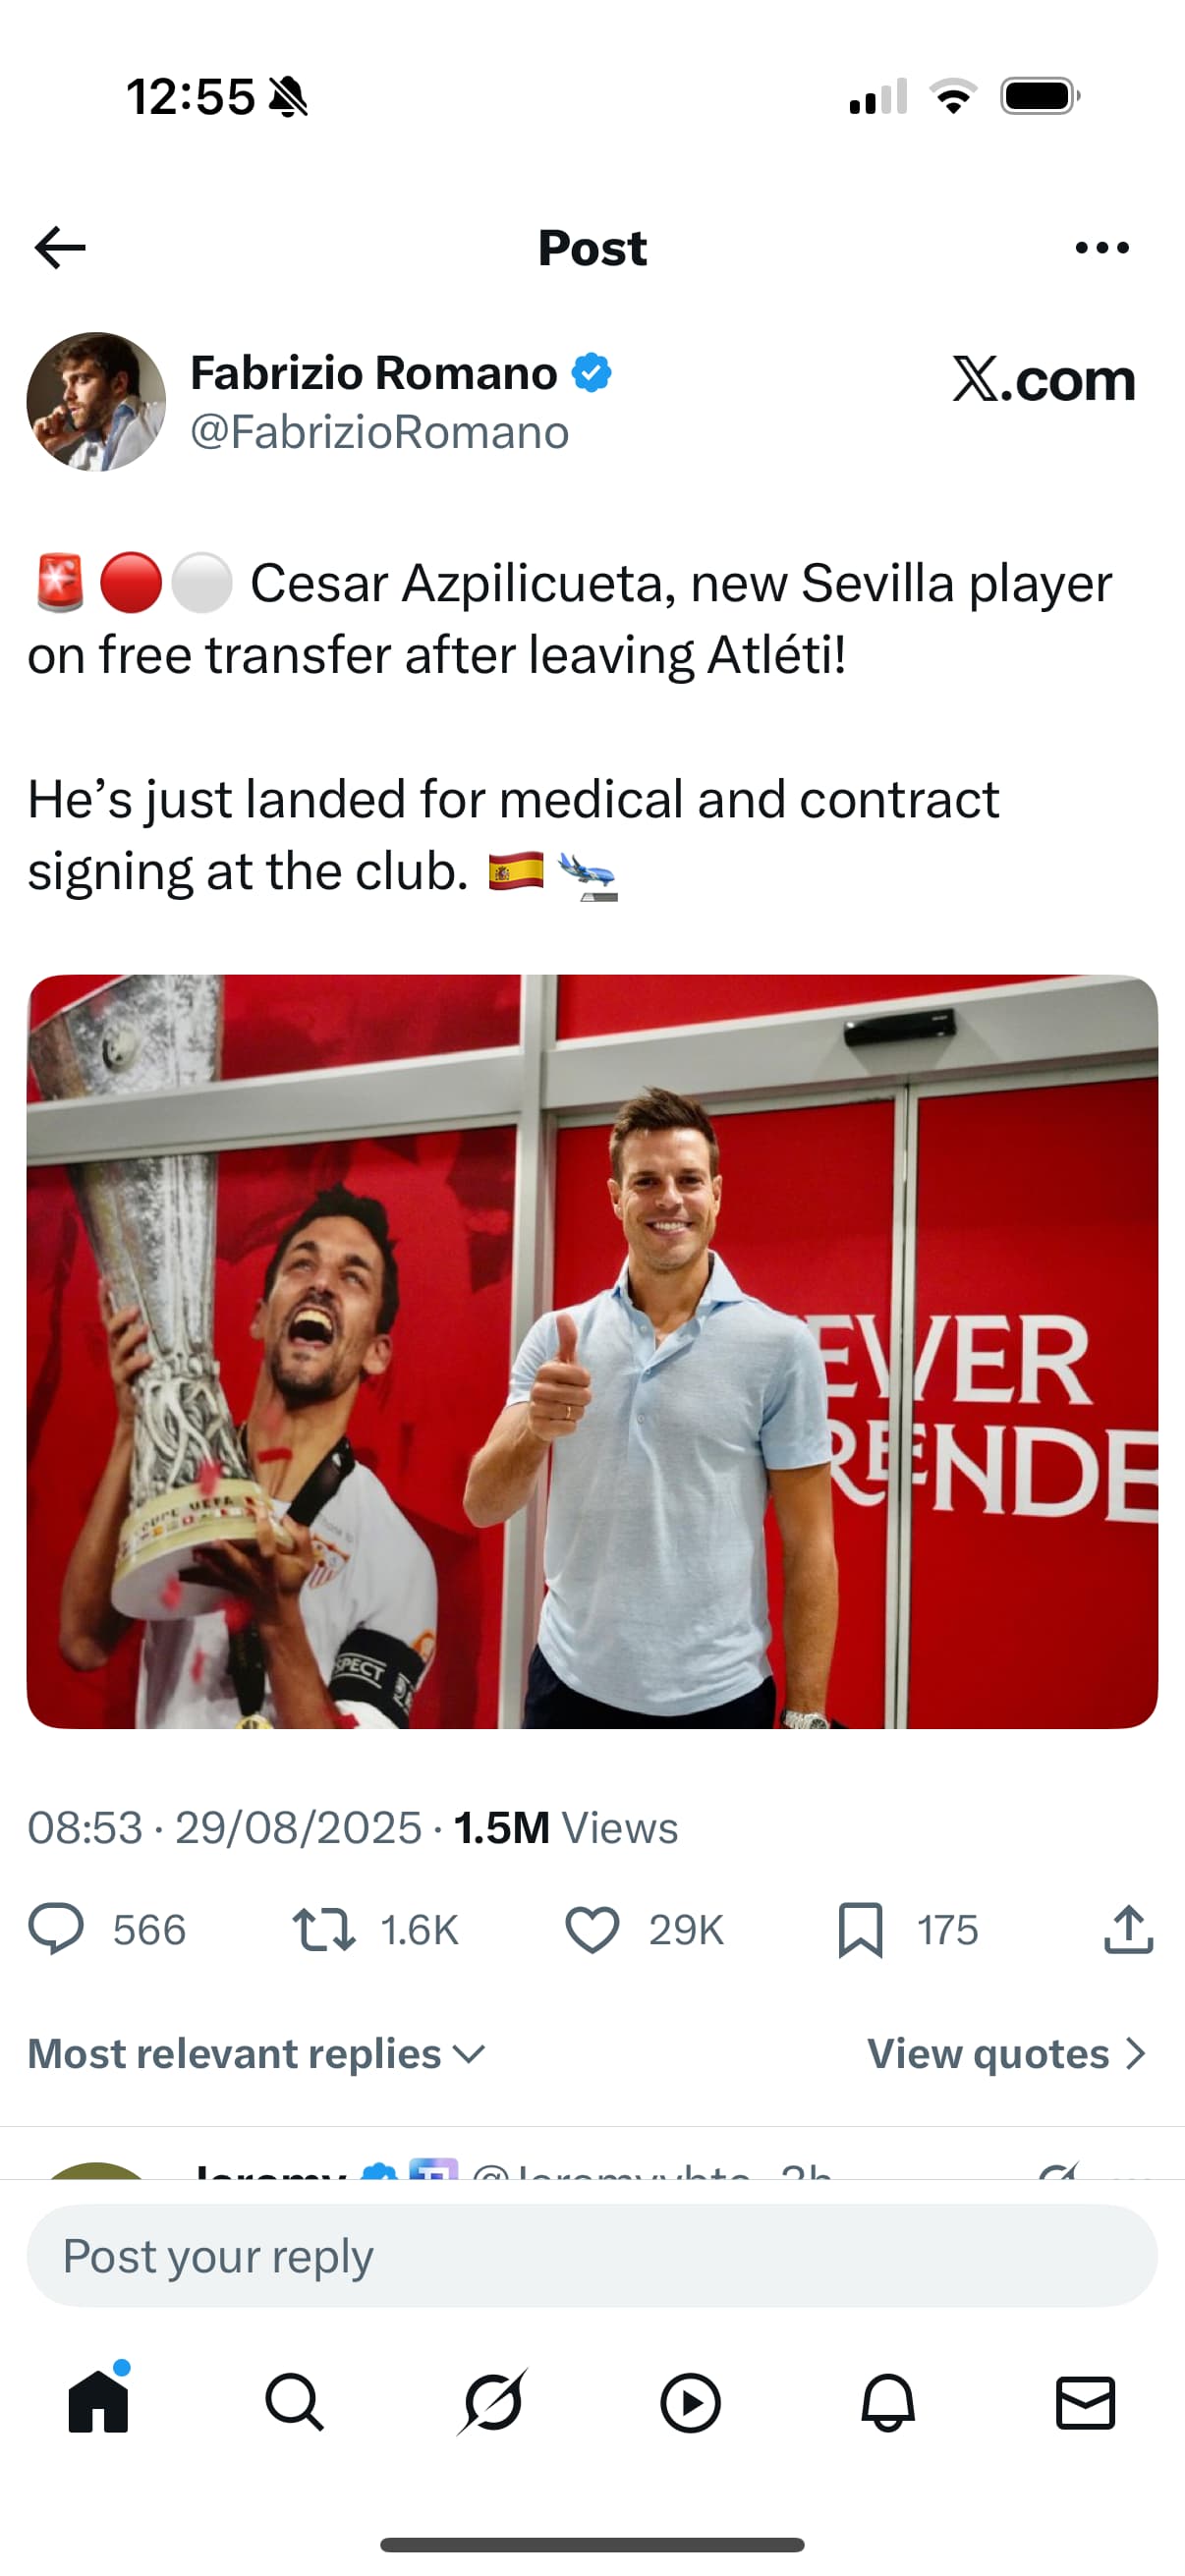Tap the back arrow icon
This screenshot has width=1185, height=2576.
click(x=60, y=248)
